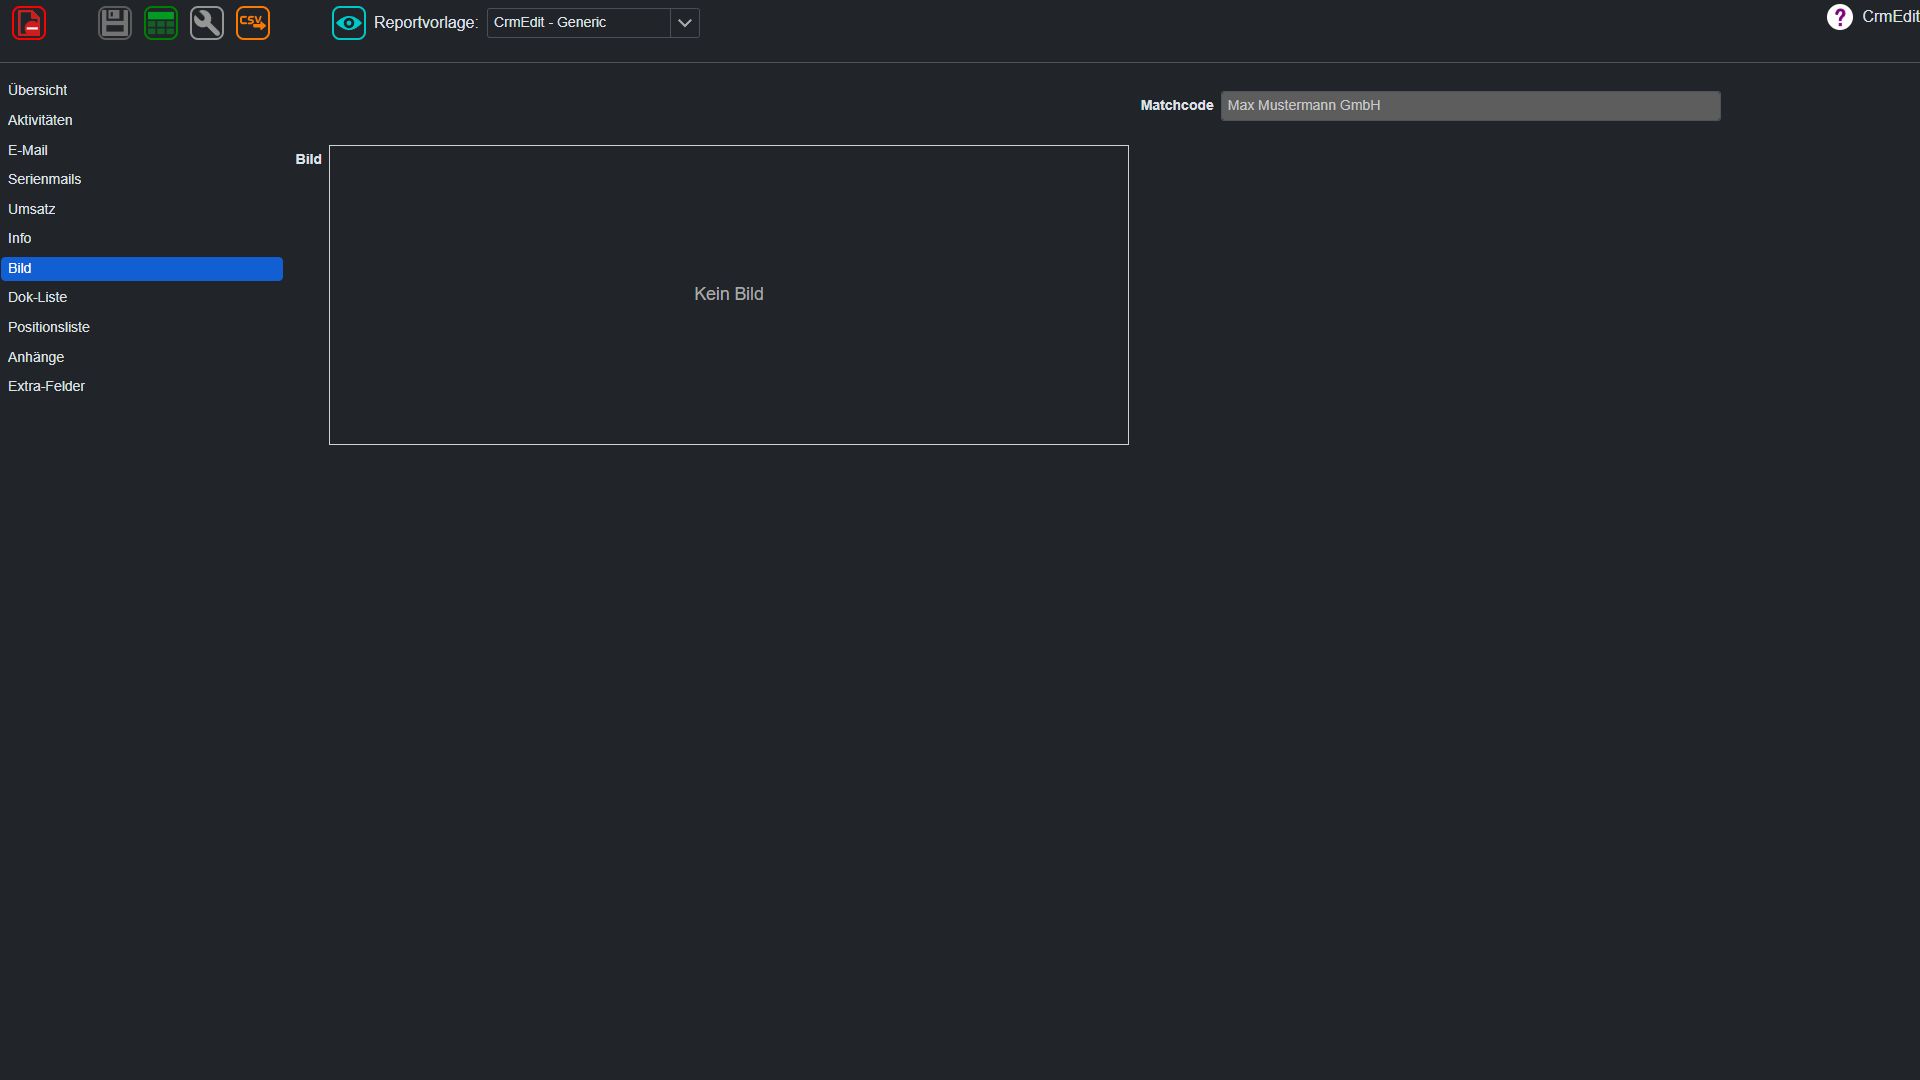Select the highlighted Bild sidebar item
Image resolution: width=1920 pixels, height=1080 pixels.
142,269
